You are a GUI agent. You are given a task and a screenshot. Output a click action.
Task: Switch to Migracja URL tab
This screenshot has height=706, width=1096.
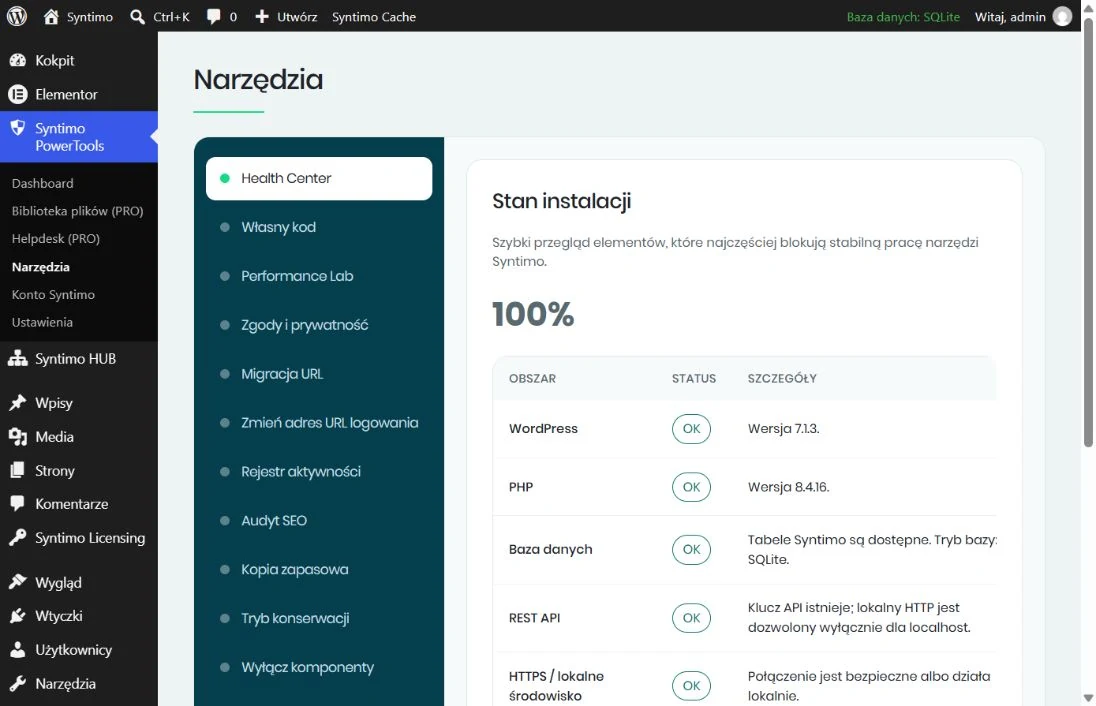(x=319, y=374)
